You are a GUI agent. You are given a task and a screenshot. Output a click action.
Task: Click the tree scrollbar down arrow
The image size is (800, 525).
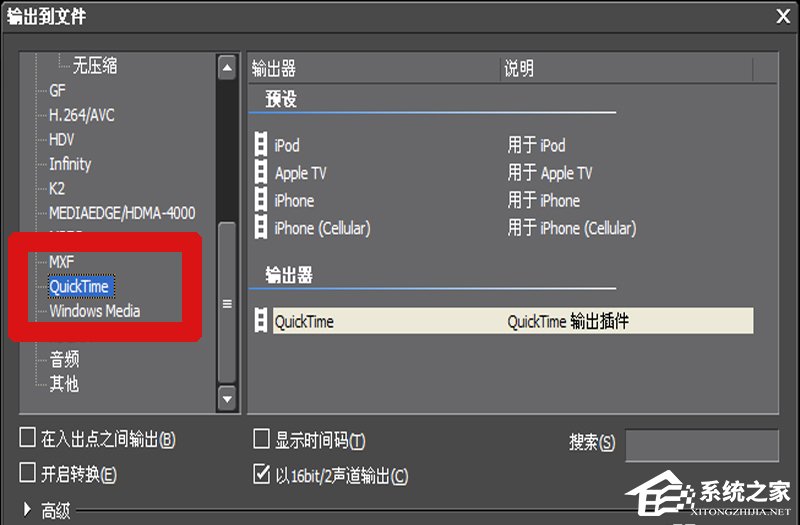tap(227, 398)
